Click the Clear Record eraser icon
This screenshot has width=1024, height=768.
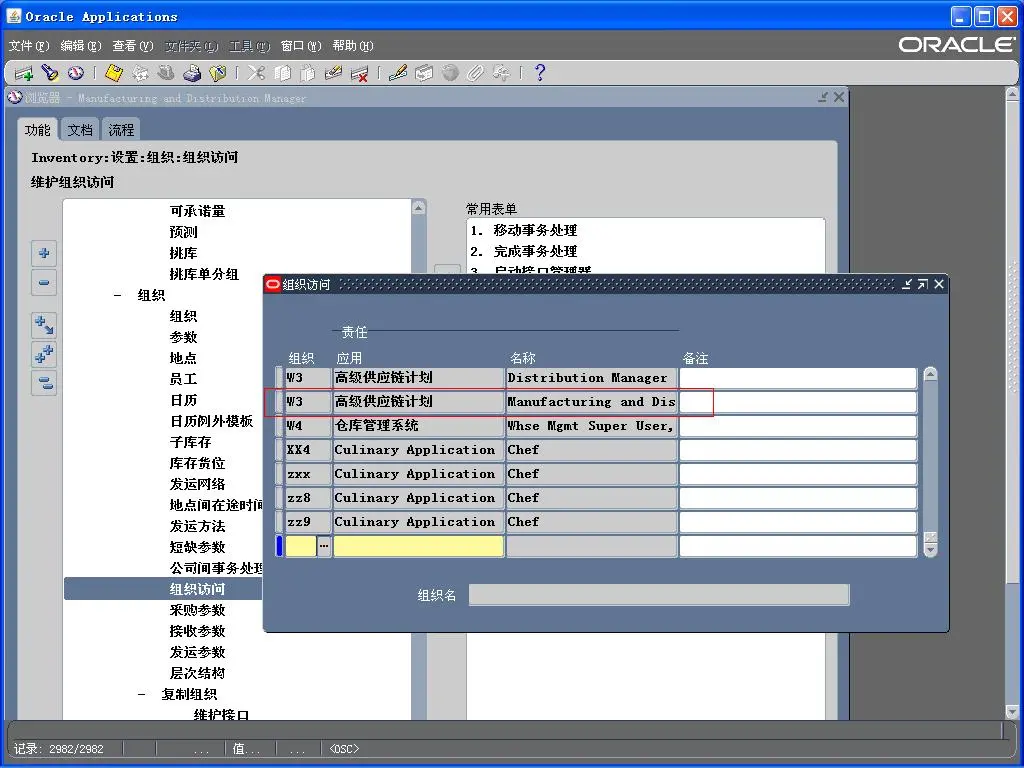point(334,73)
